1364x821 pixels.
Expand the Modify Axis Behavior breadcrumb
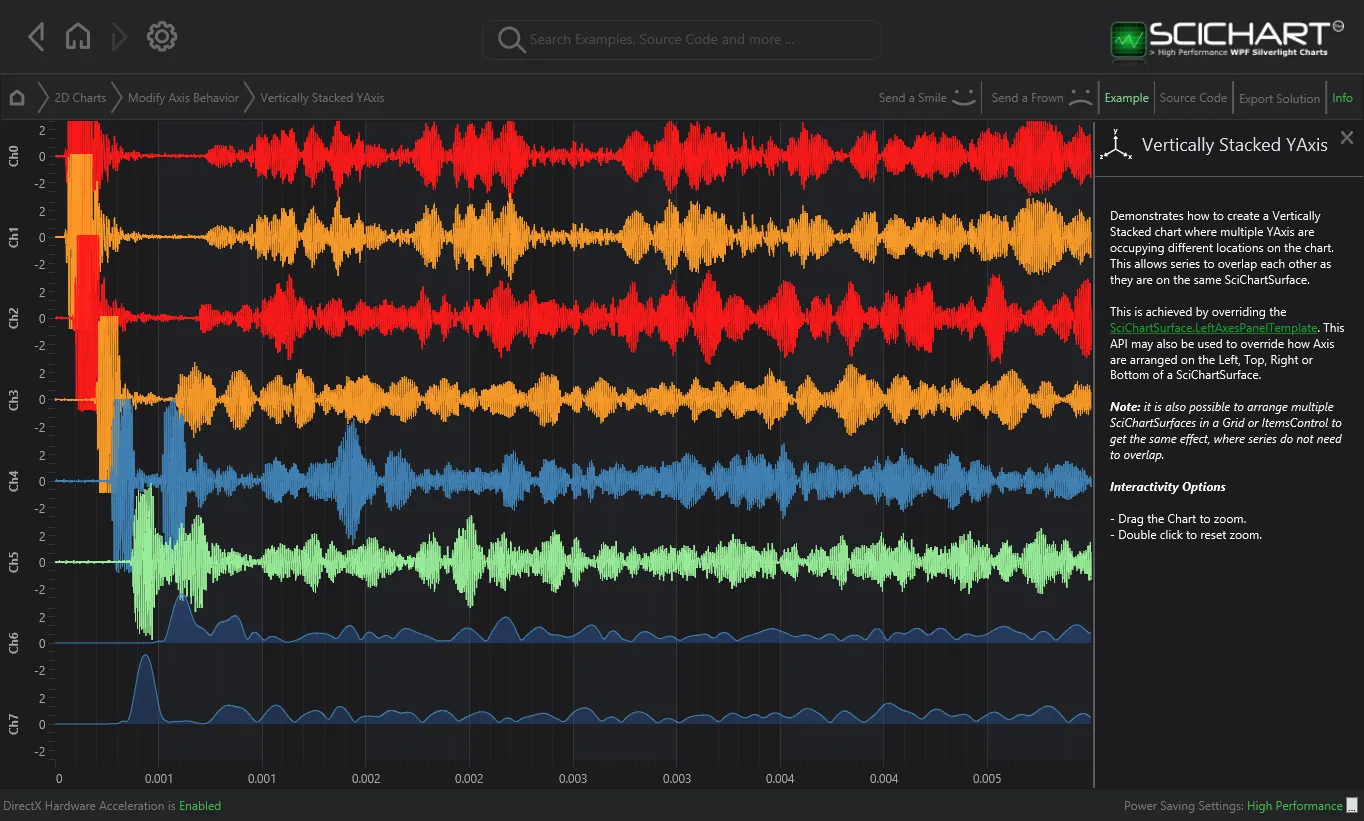coord(183,98)
